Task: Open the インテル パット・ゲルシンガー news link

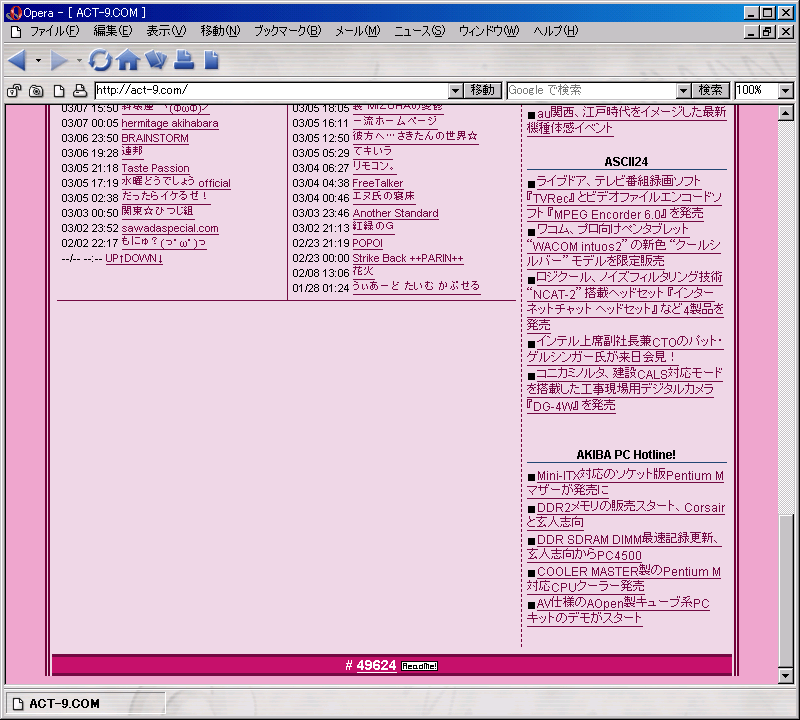Action: click(x=625, y=349)
